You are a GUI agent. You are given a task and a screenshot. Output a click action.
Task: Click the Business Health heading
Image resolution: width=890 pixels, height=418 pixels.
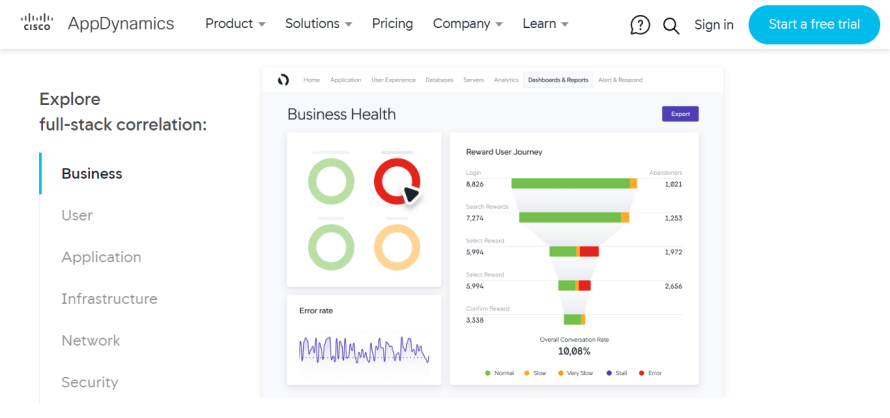(342, 114)
